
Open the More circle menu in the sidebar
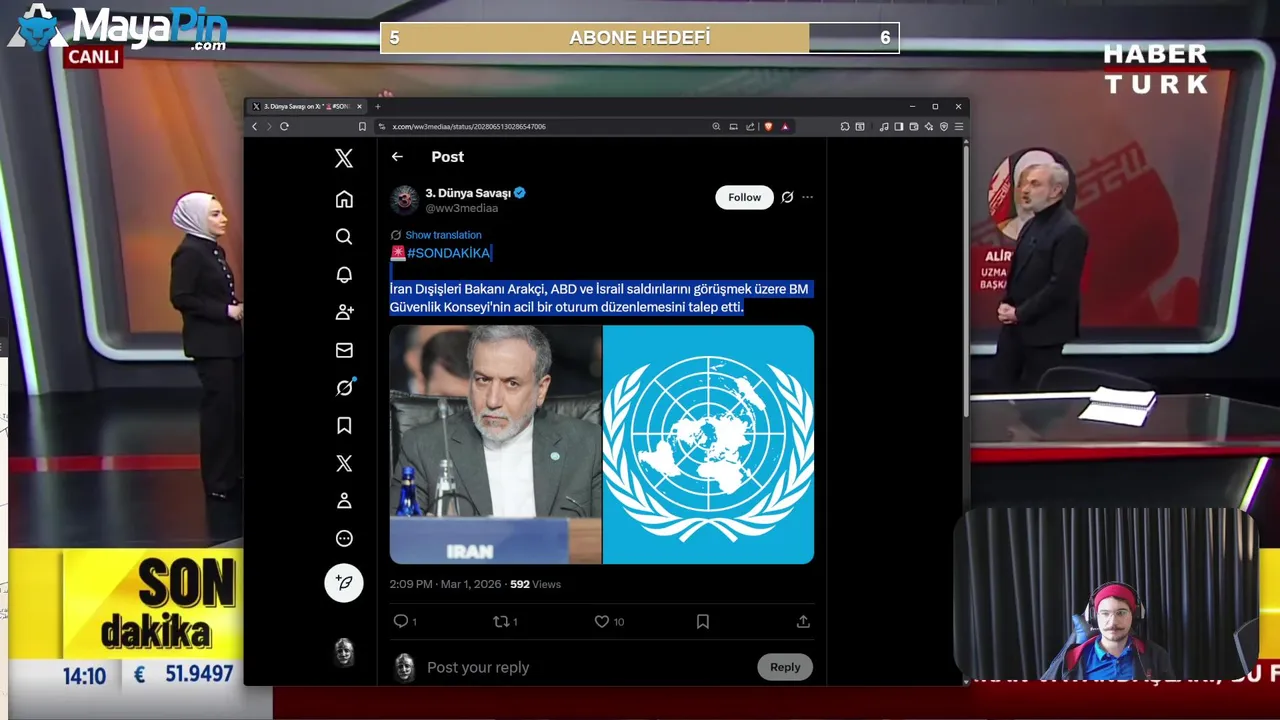[344, 539]
